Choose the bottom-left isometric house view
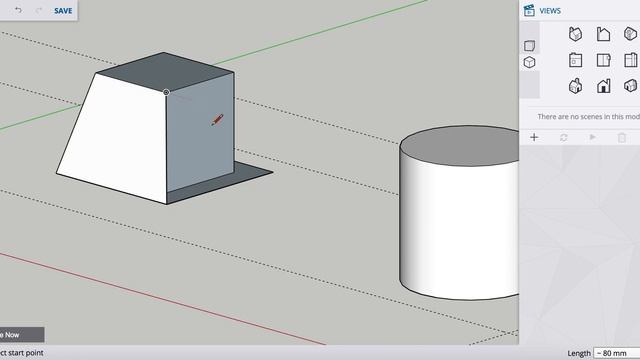640x360 pixels. coord(576,86)
